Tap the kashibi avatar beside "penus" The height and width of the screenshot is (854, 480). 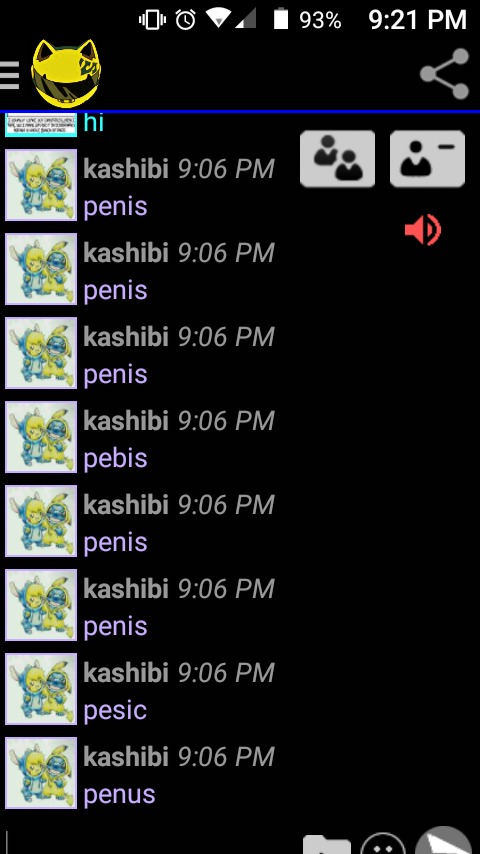coord(41,773)
